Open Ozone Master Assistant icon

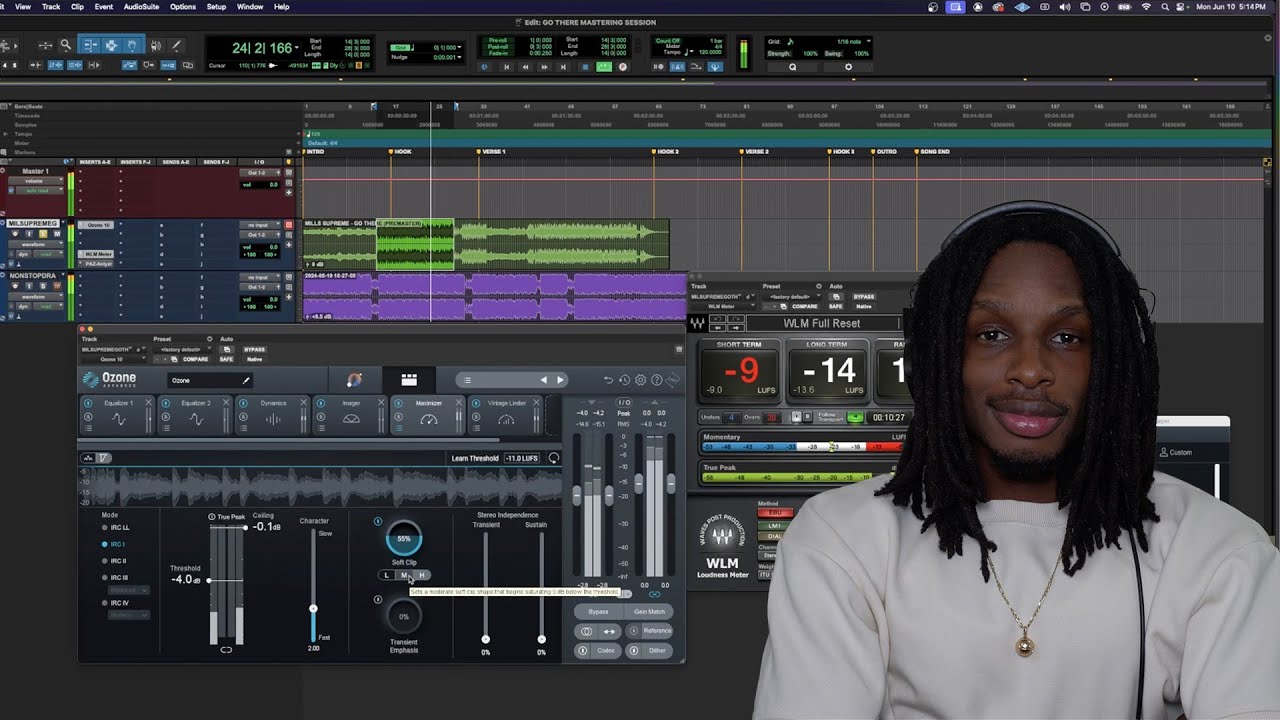(354, 380)
